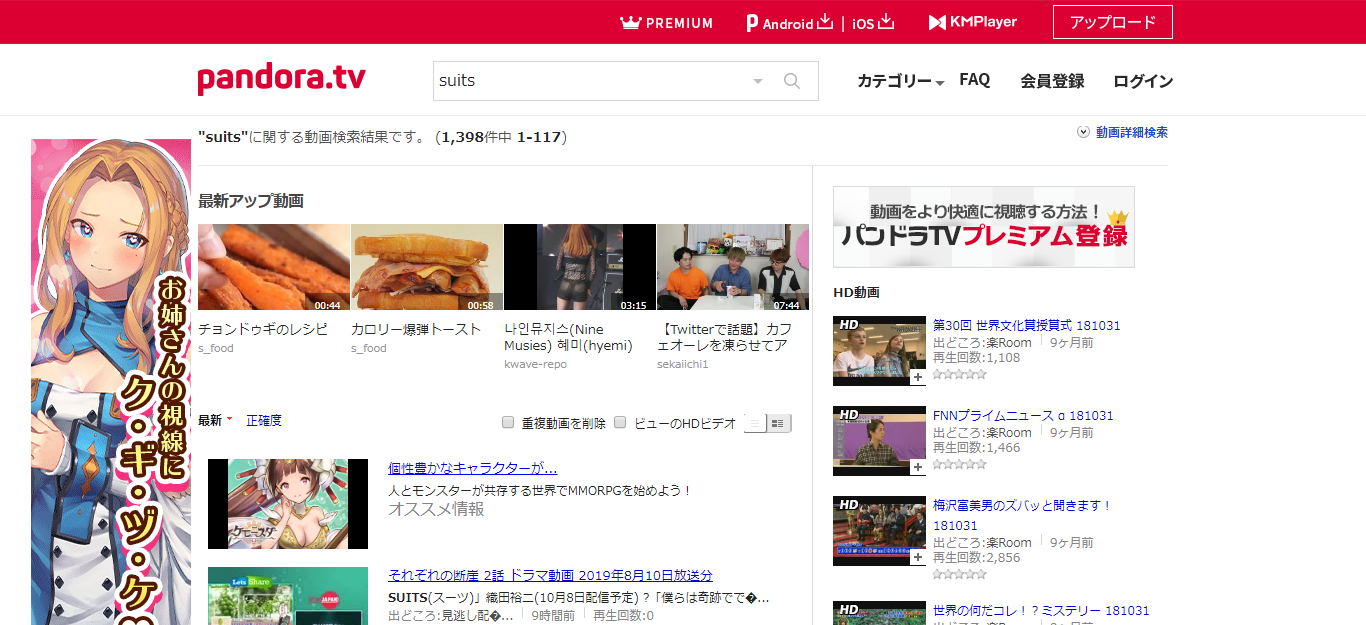This screenshot has height=625, width=1366.
Task: Click the search magnifier icon
Action: coord(792,81)
